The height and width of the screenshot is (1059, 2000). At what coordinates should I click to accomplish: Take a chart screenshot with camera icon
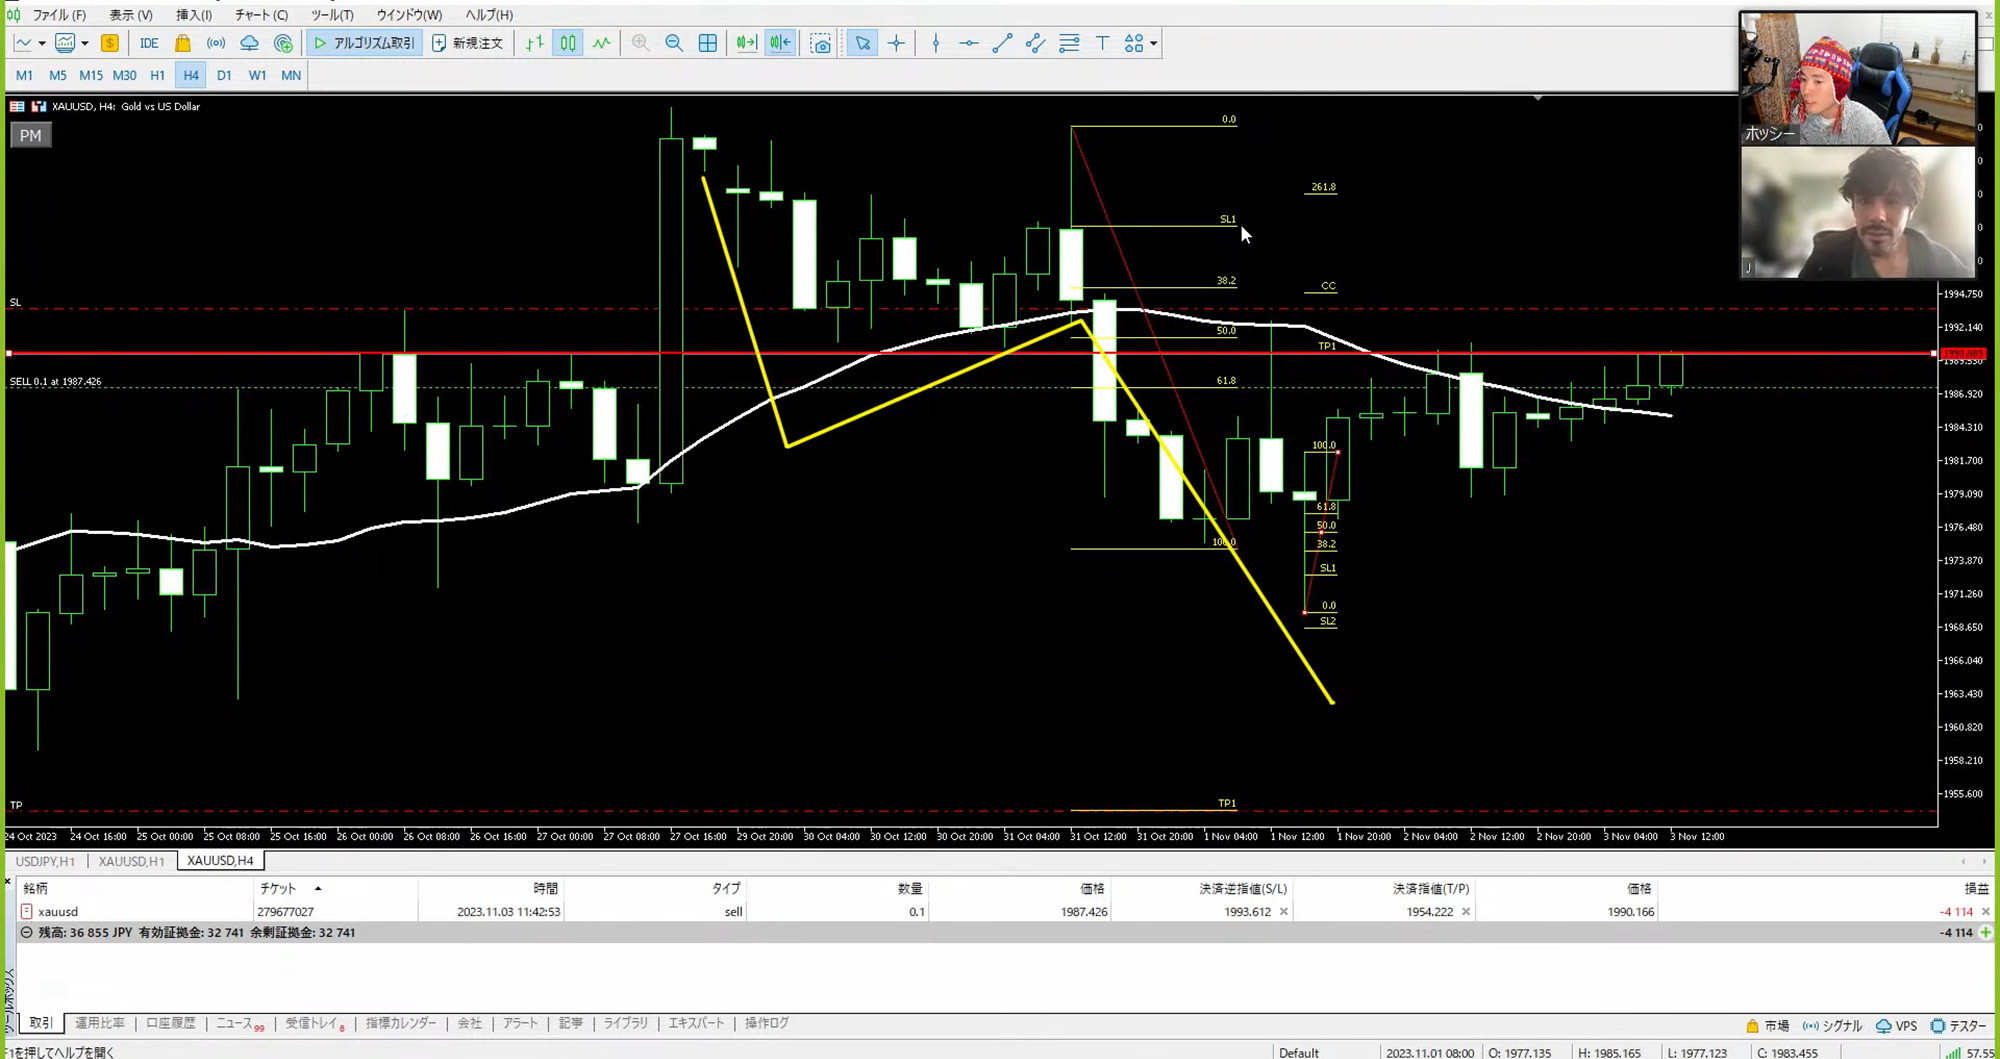[821, 43]
